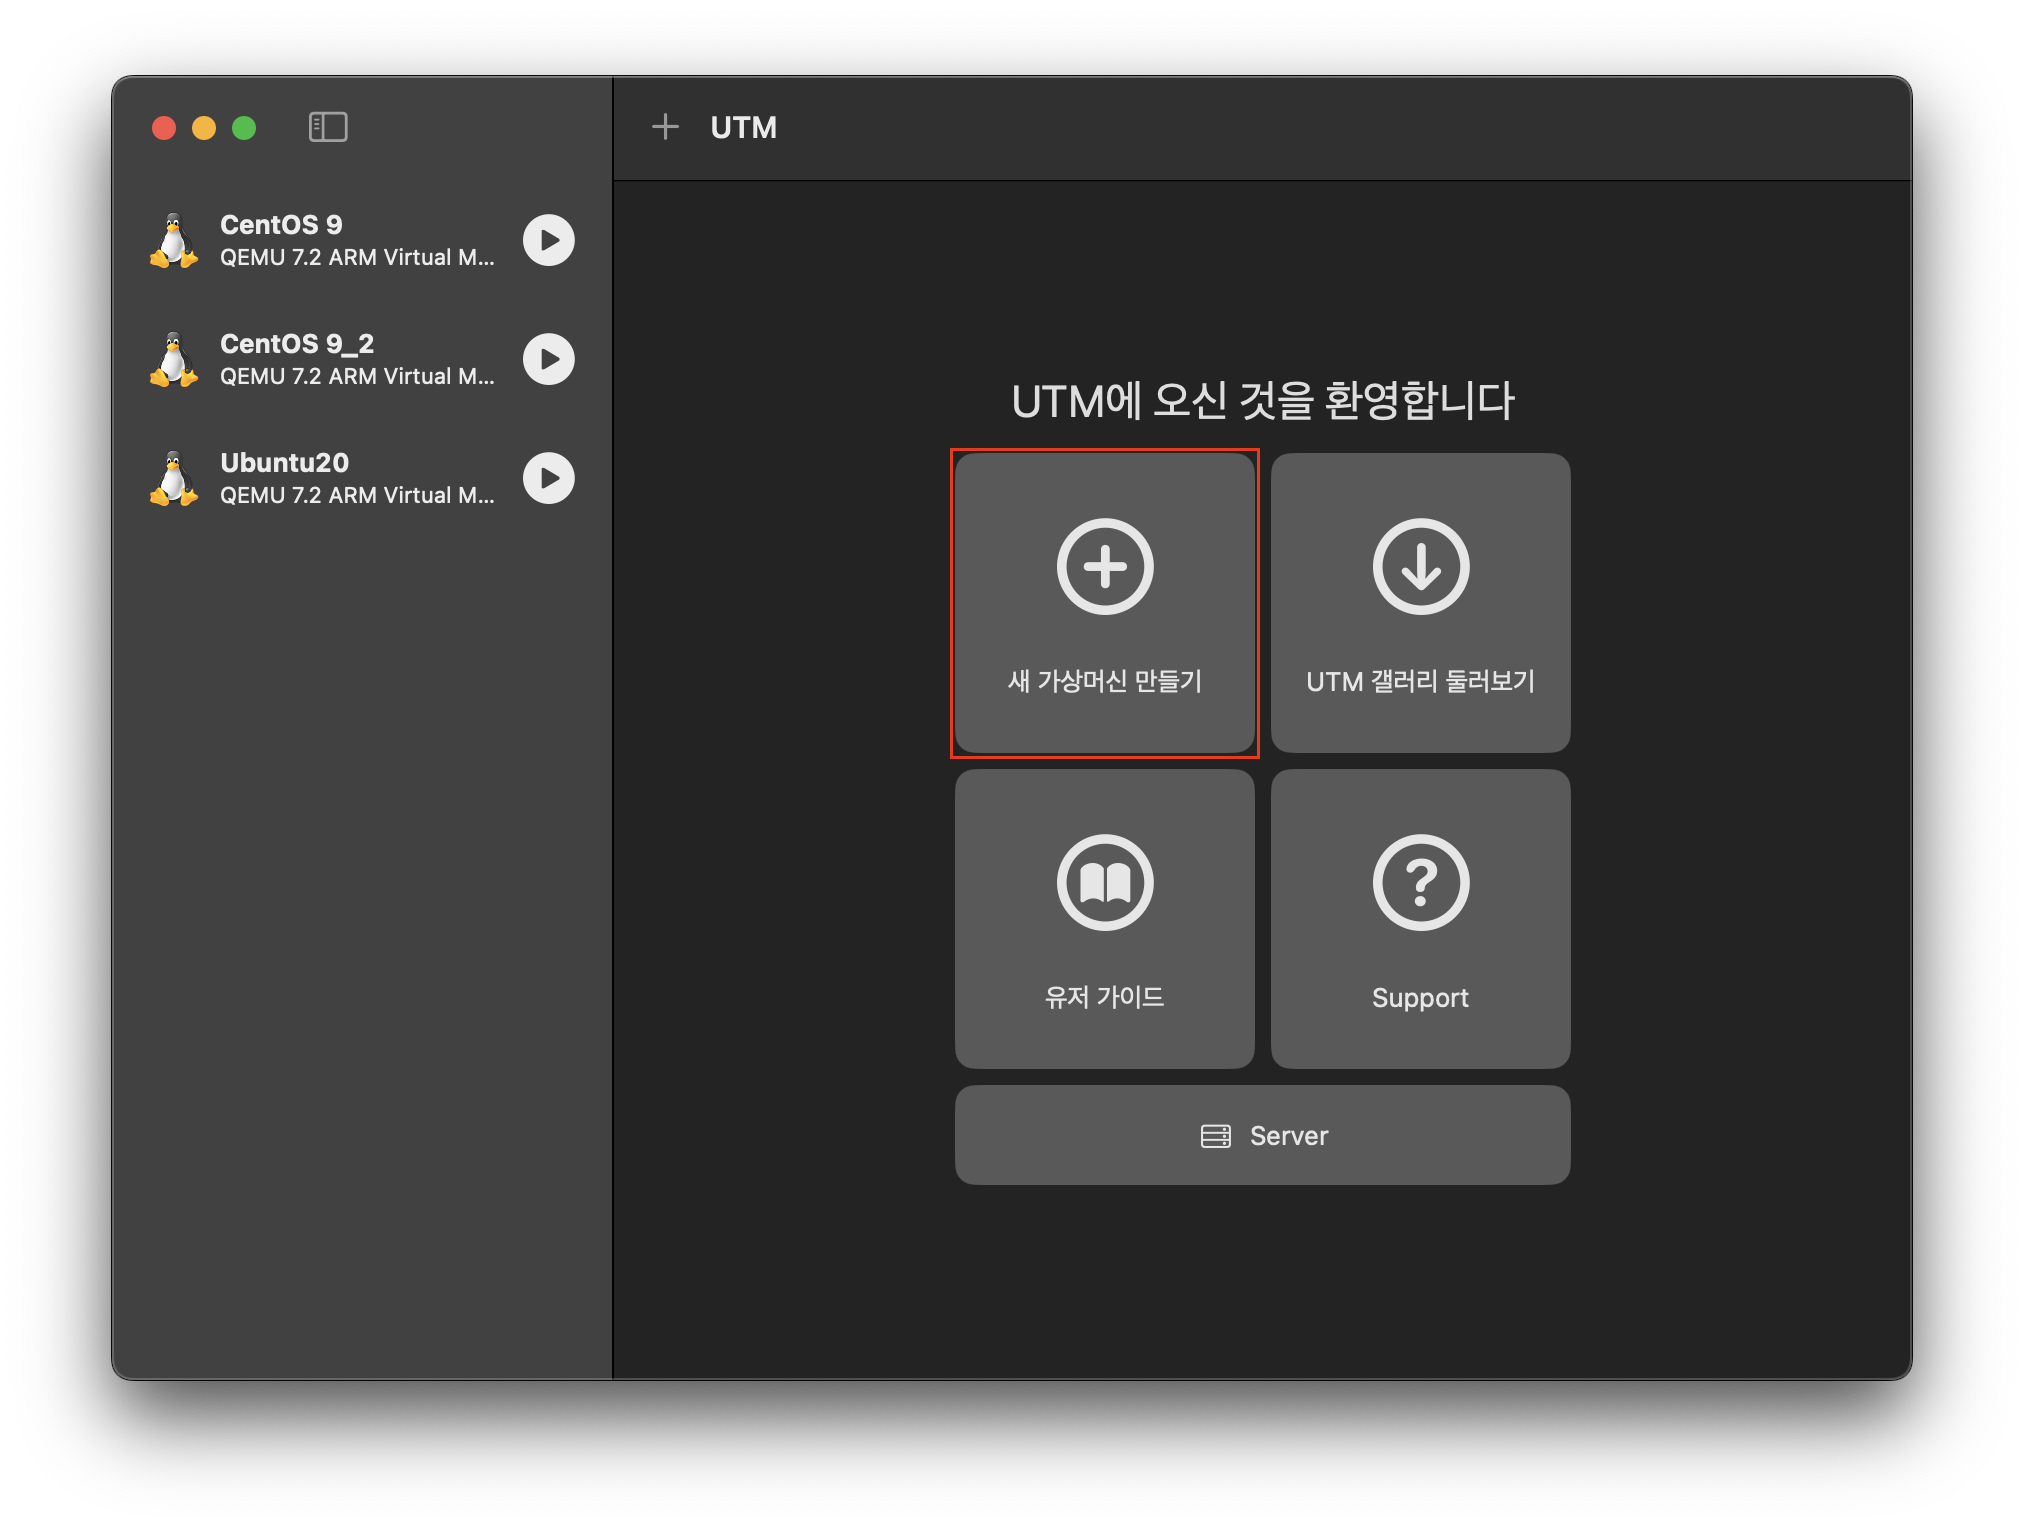Click the open book guide icon

tap(1105, 882)
